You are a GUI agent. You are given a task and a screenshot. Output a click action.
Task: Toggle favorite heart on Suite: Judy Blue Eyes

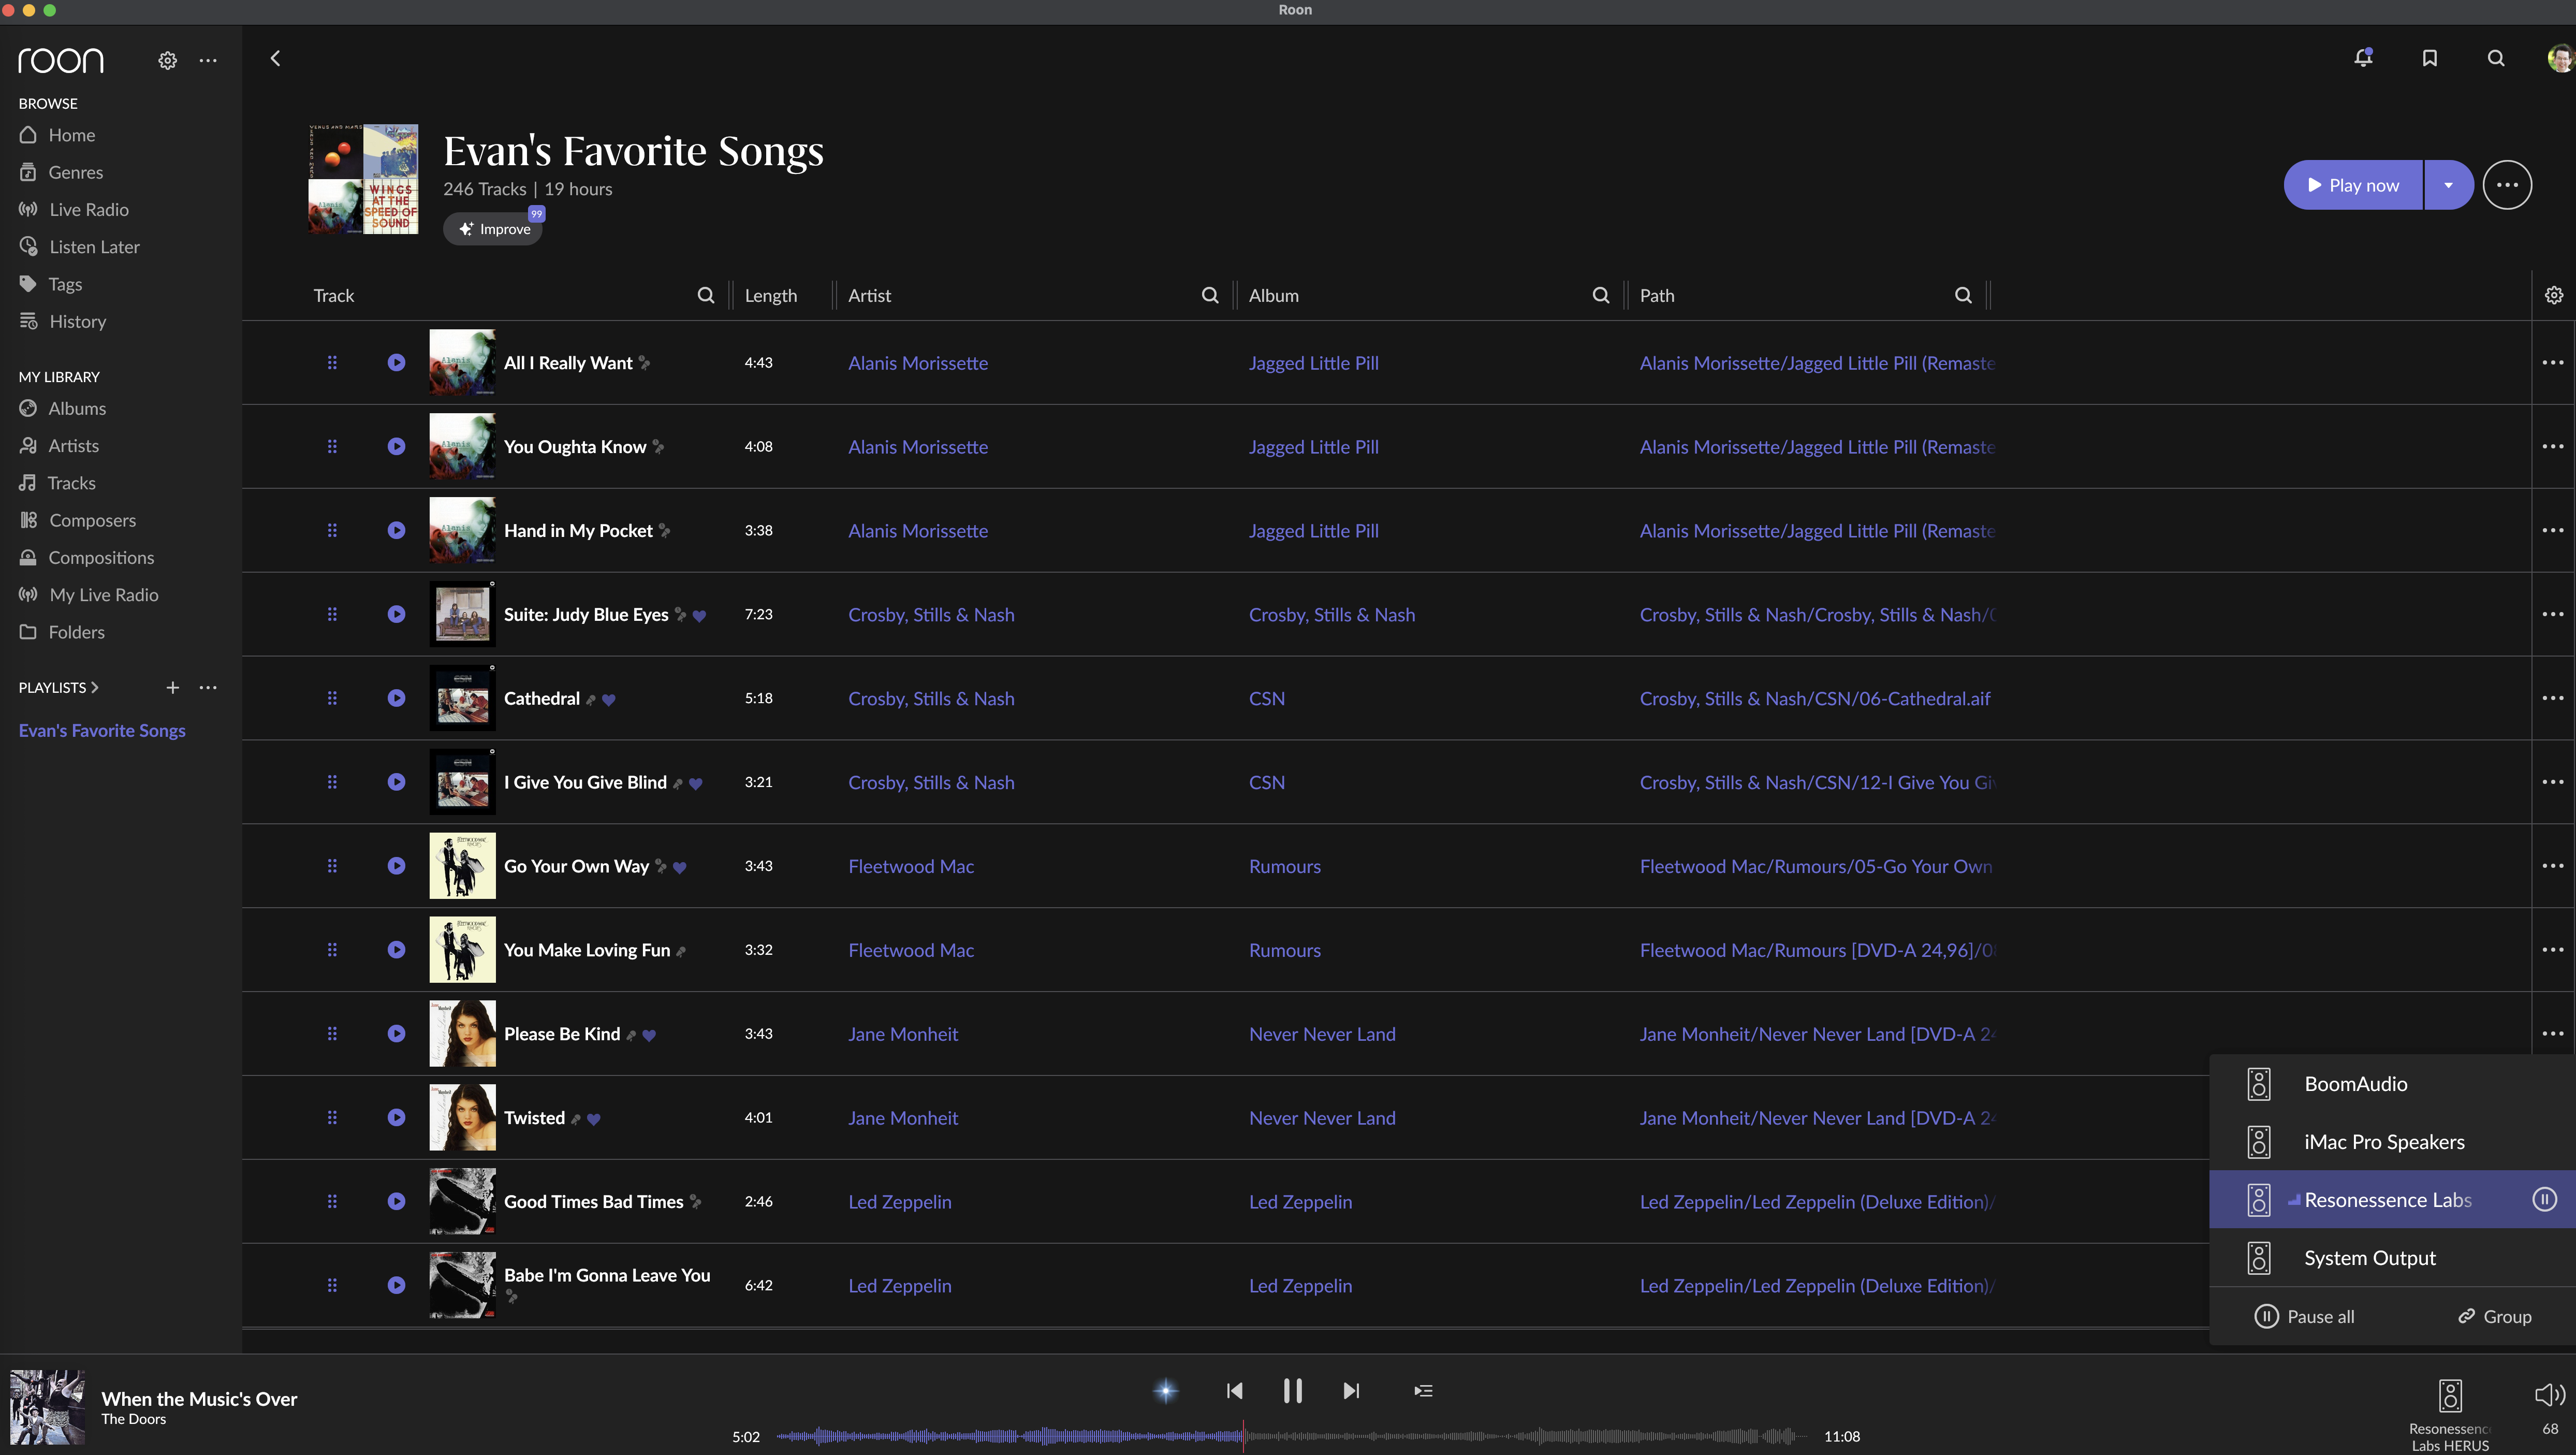pyautogui.click(x=700, y=616)
